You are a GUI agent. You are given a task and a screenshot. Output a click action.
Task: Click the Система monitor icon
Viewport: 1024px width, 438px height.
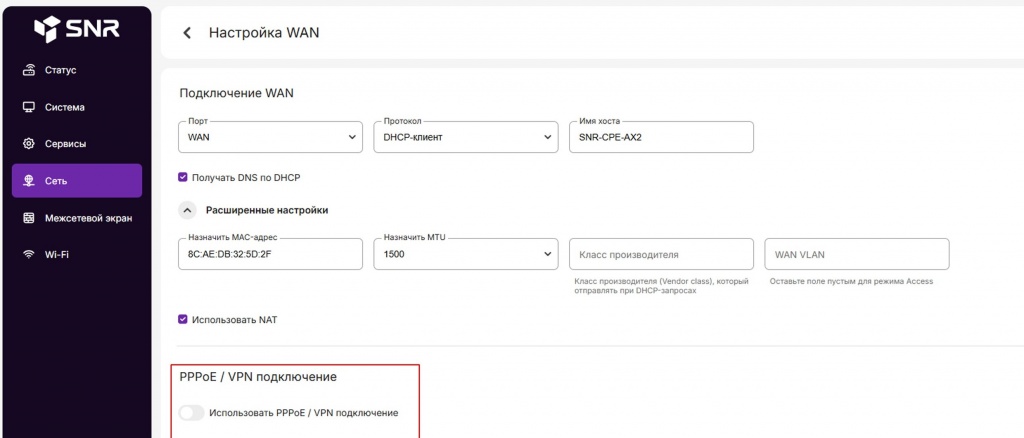29,107
